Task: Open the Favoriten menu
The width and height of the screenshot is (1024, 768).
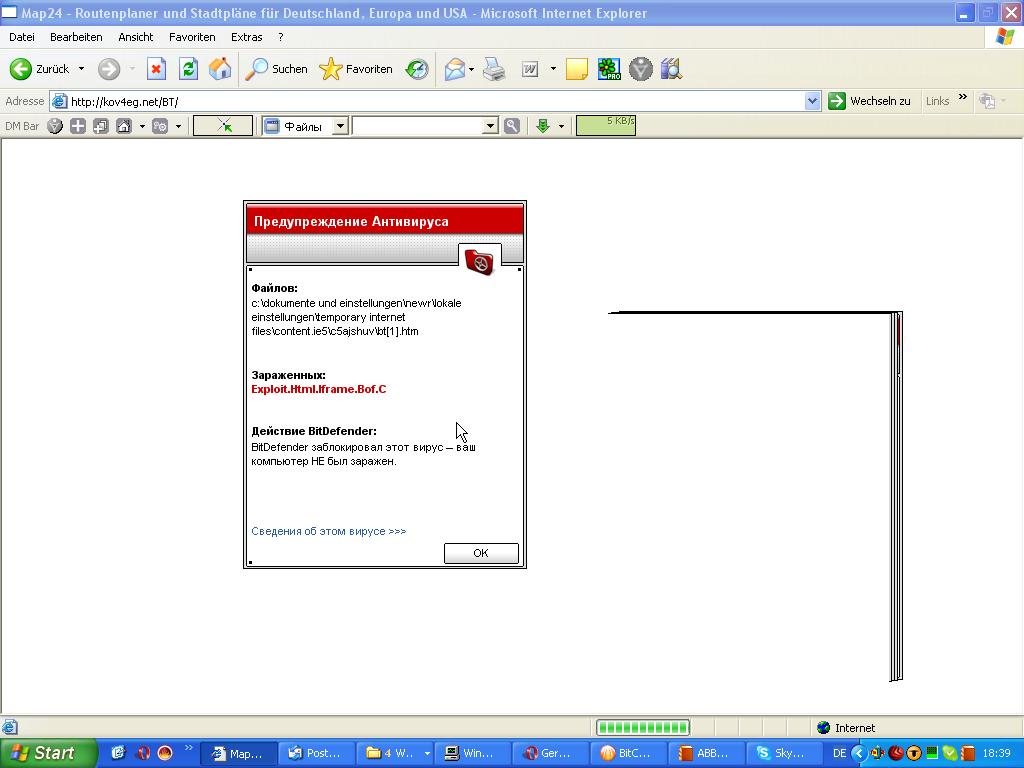Action: (x=192, y=37)
